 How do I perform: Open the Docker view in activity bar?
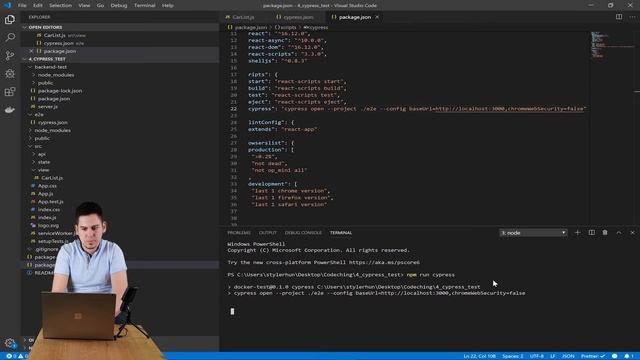coord(10,109)
